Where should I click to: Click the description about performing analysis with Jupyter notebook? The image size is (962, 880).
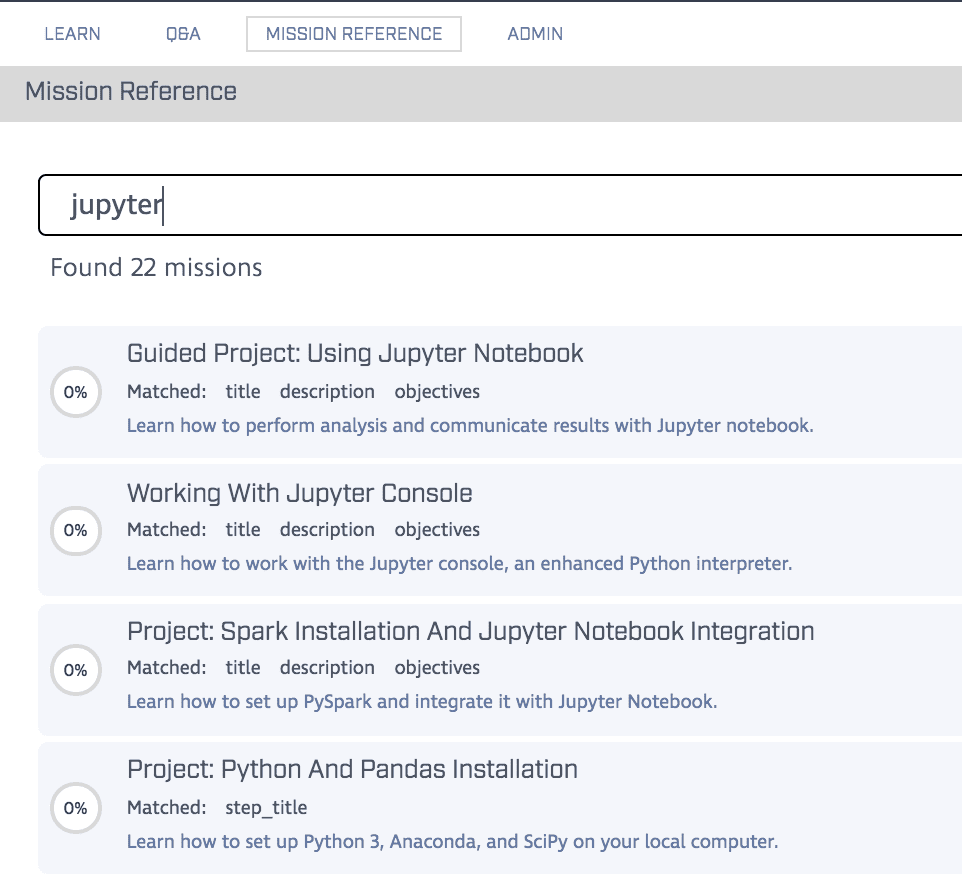(470, 425)
